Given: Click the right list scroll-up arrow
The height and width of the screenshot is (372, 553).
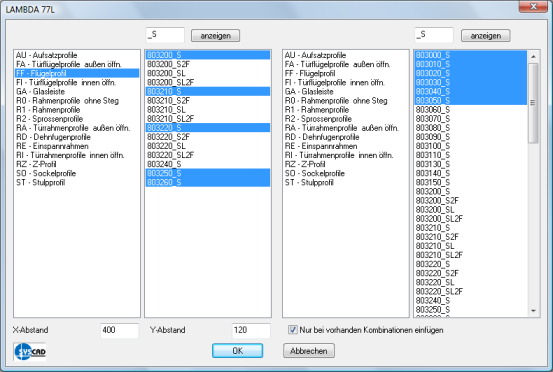Looking at the screenshot, I should click(x=533, y=56).
